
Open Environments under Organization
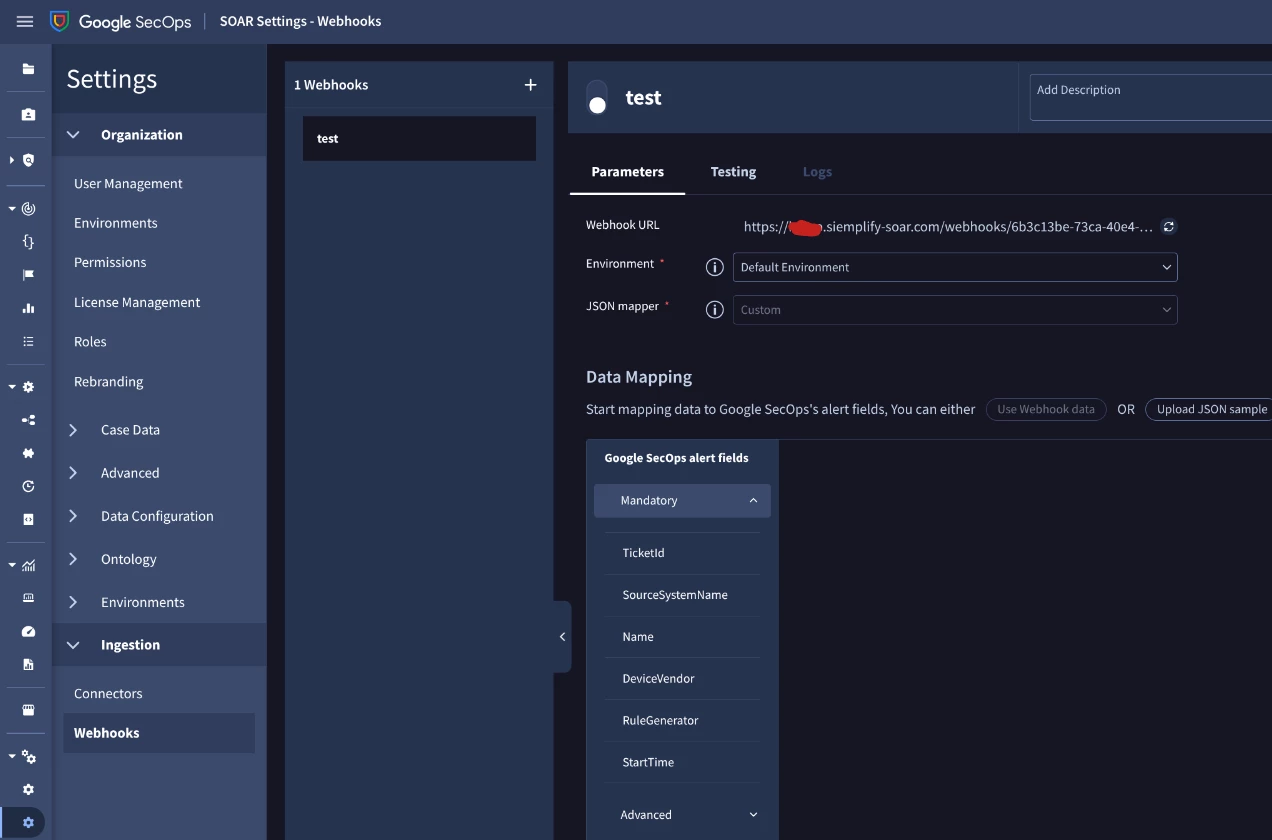tap(116, 223)
